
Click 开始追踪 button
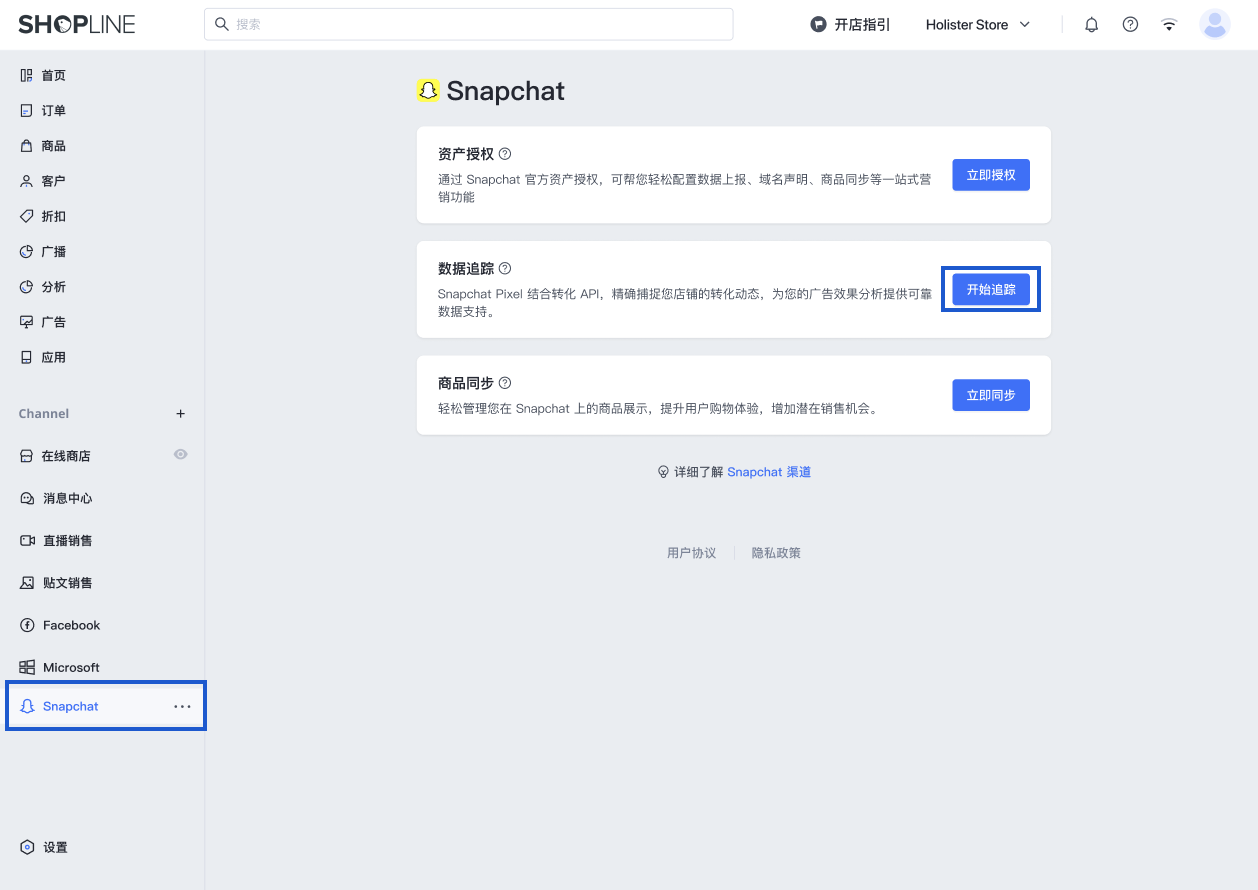(x=991, y=289)
